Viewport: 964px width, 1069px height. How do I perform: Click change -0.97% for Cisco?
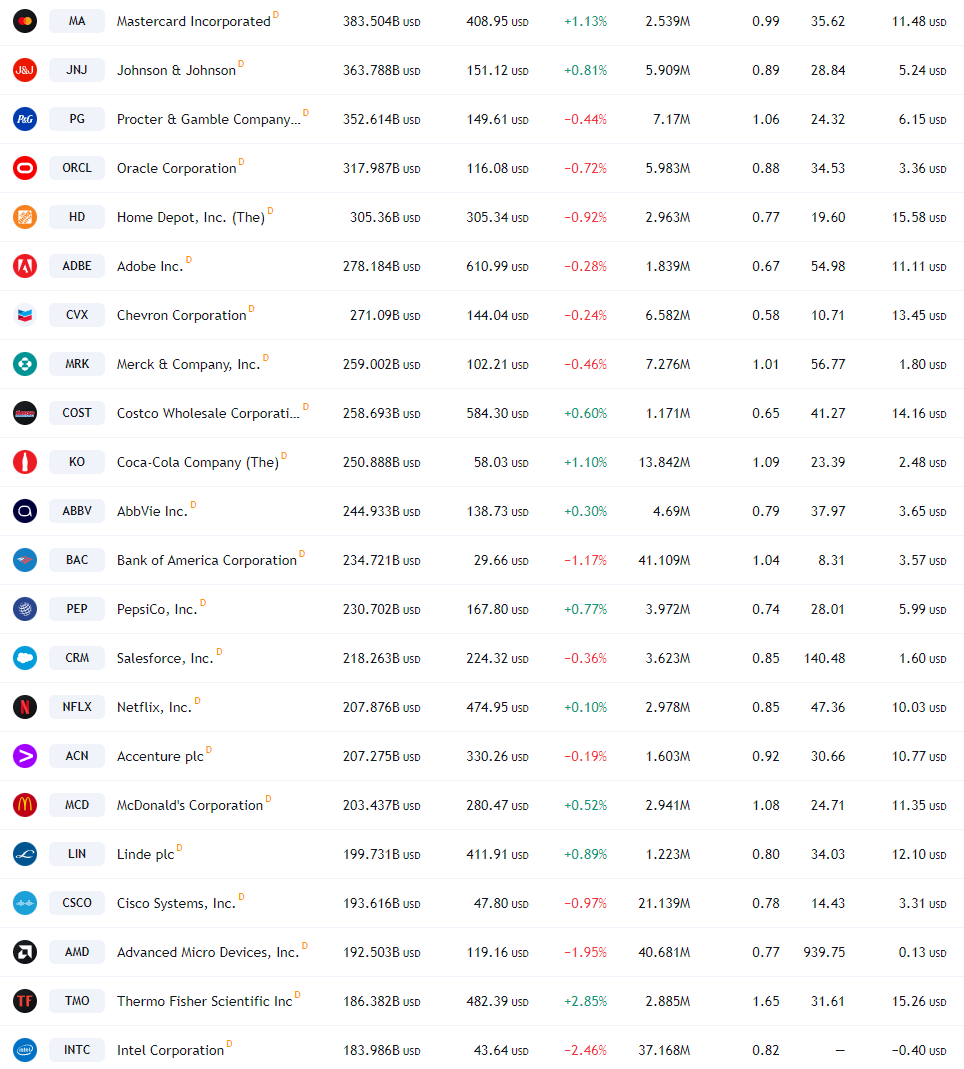[x=586, y=903]
